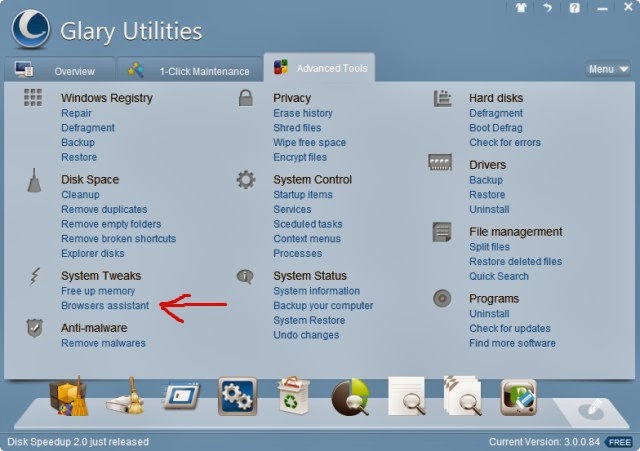Click Check for updates link
This screenshot has width=640, height=451.
coord(510,329)
